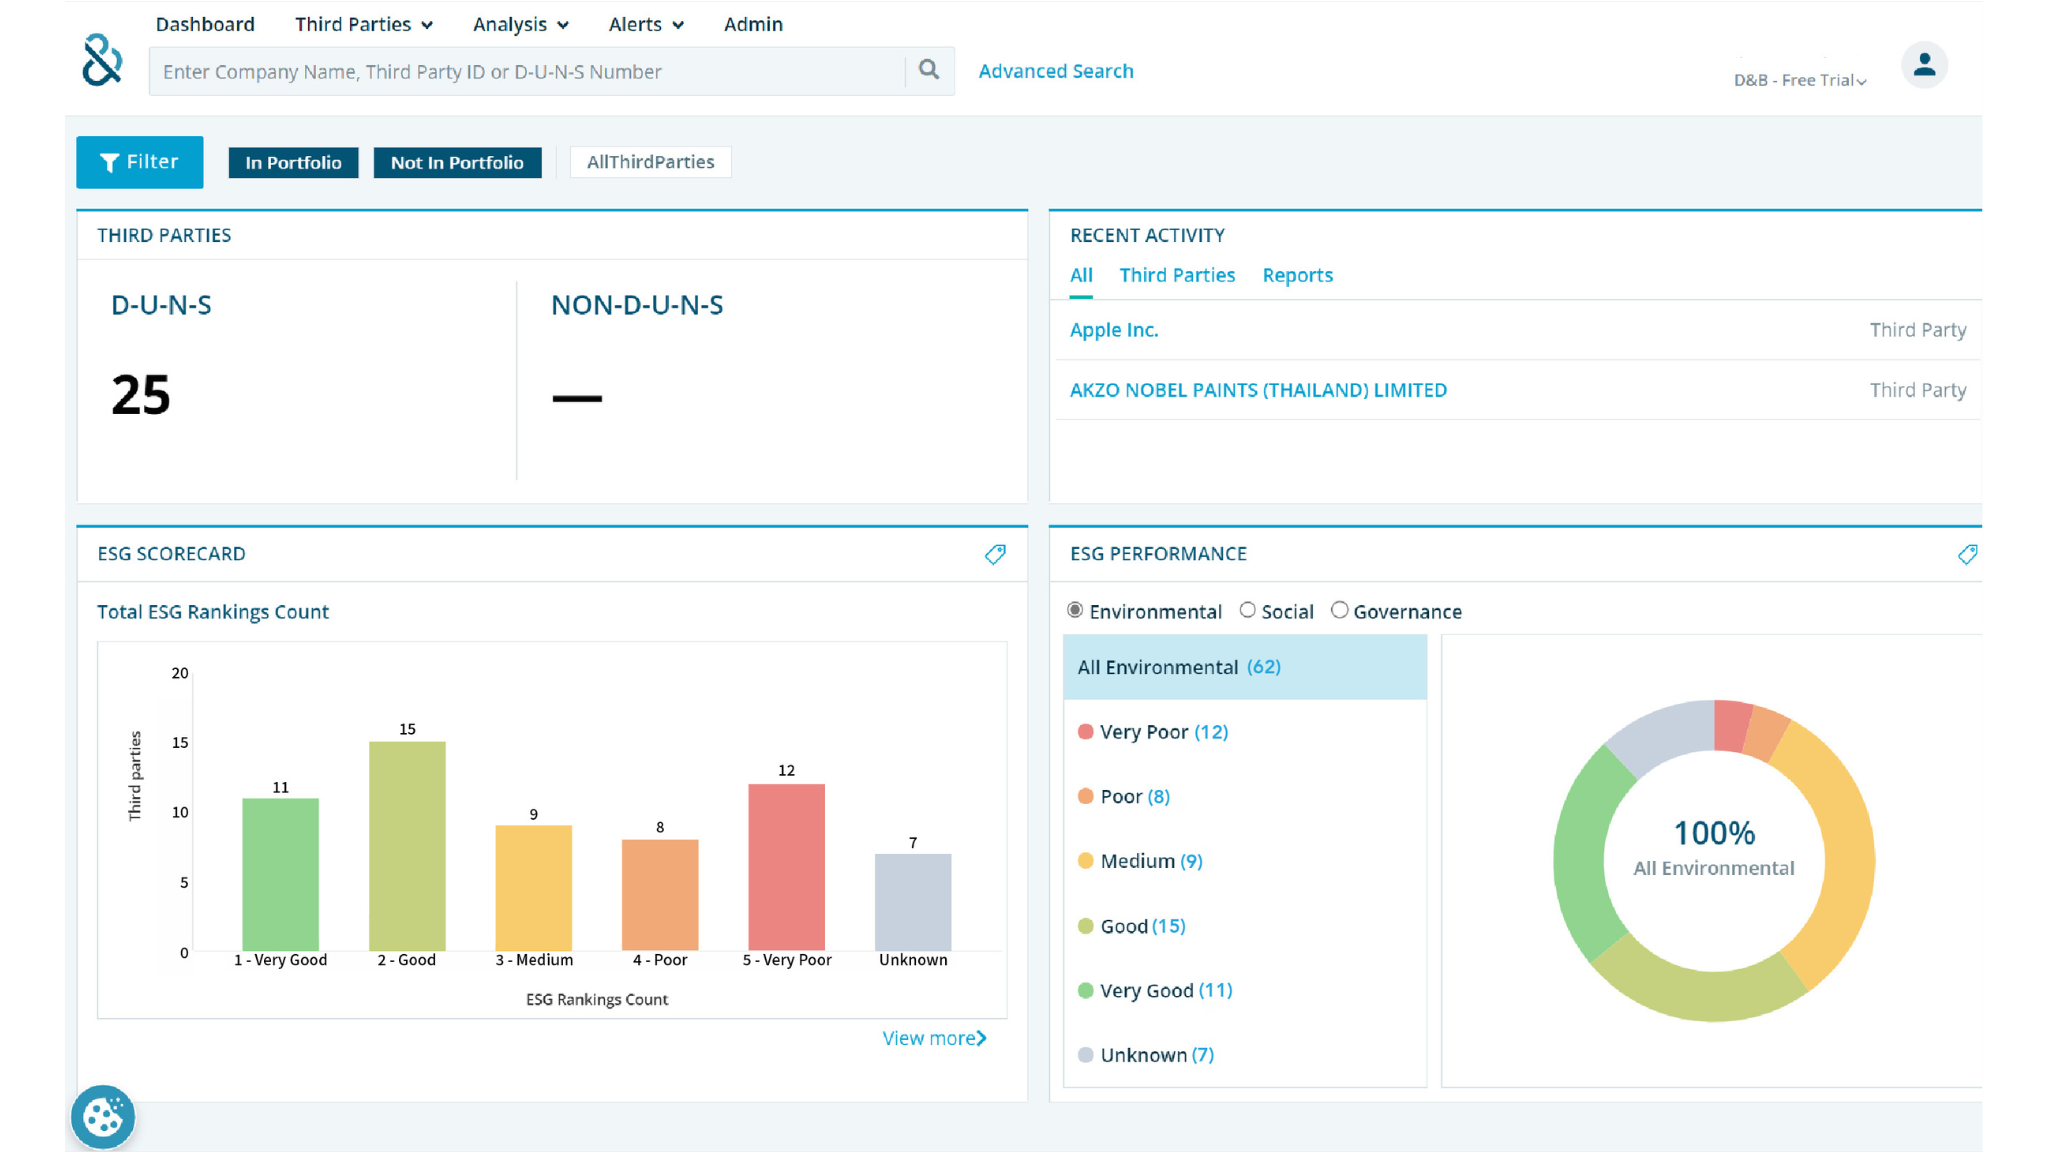Open the user profile avatar icon
This screenshot has width=2048, height=1152.
1924,66
